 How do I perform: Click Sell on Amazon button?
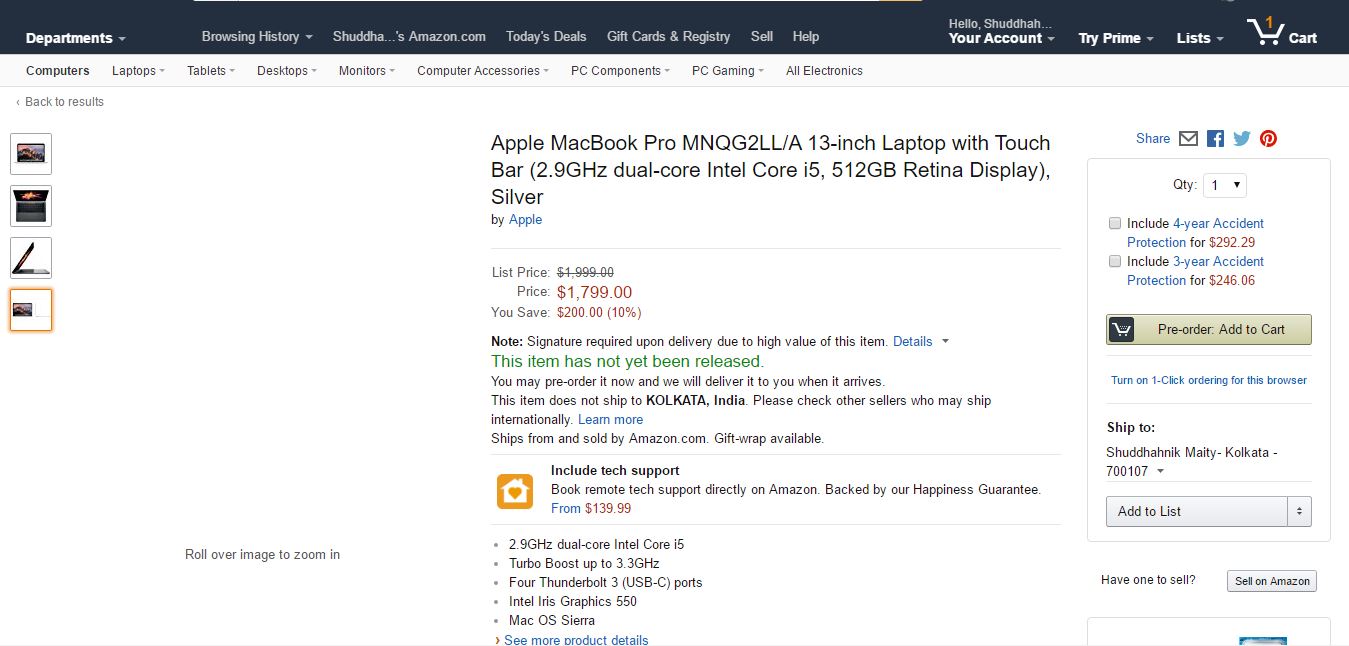1272,581
